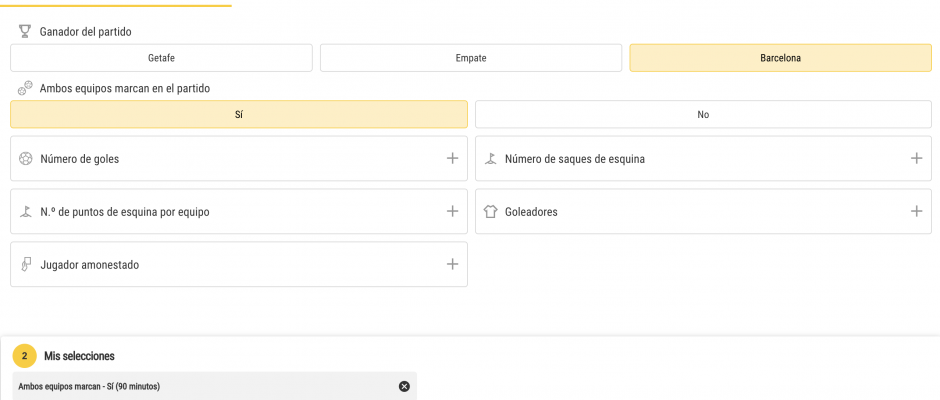This screenshot has width=940, height=400.
Task: Click the football icon in Número de goles
Action: pyautogui.click(x=26, y=158)
